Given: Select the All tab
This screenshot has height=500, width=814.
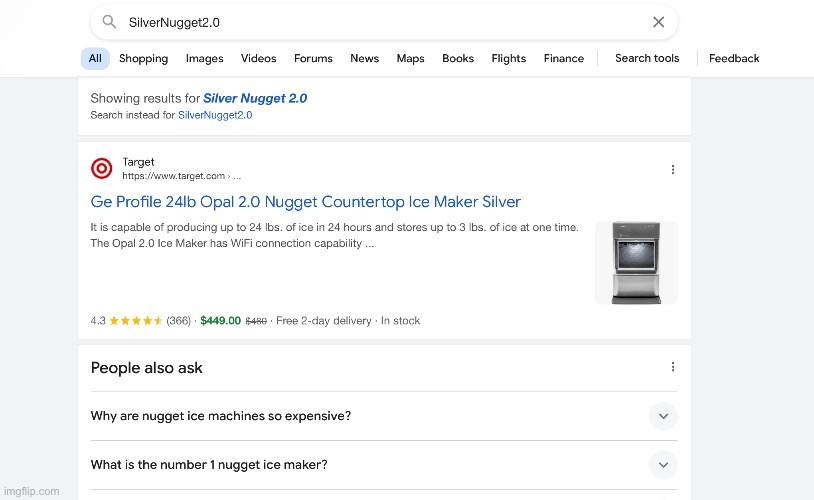Looking at the screenshot, I should click(95, 58).
